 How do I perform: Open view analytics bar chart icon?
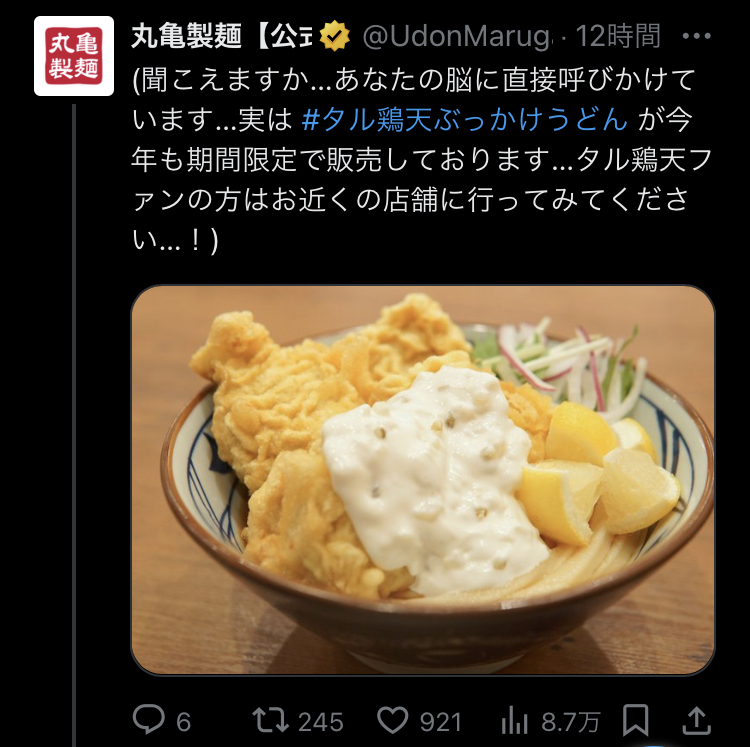click(x=515, y=720)
